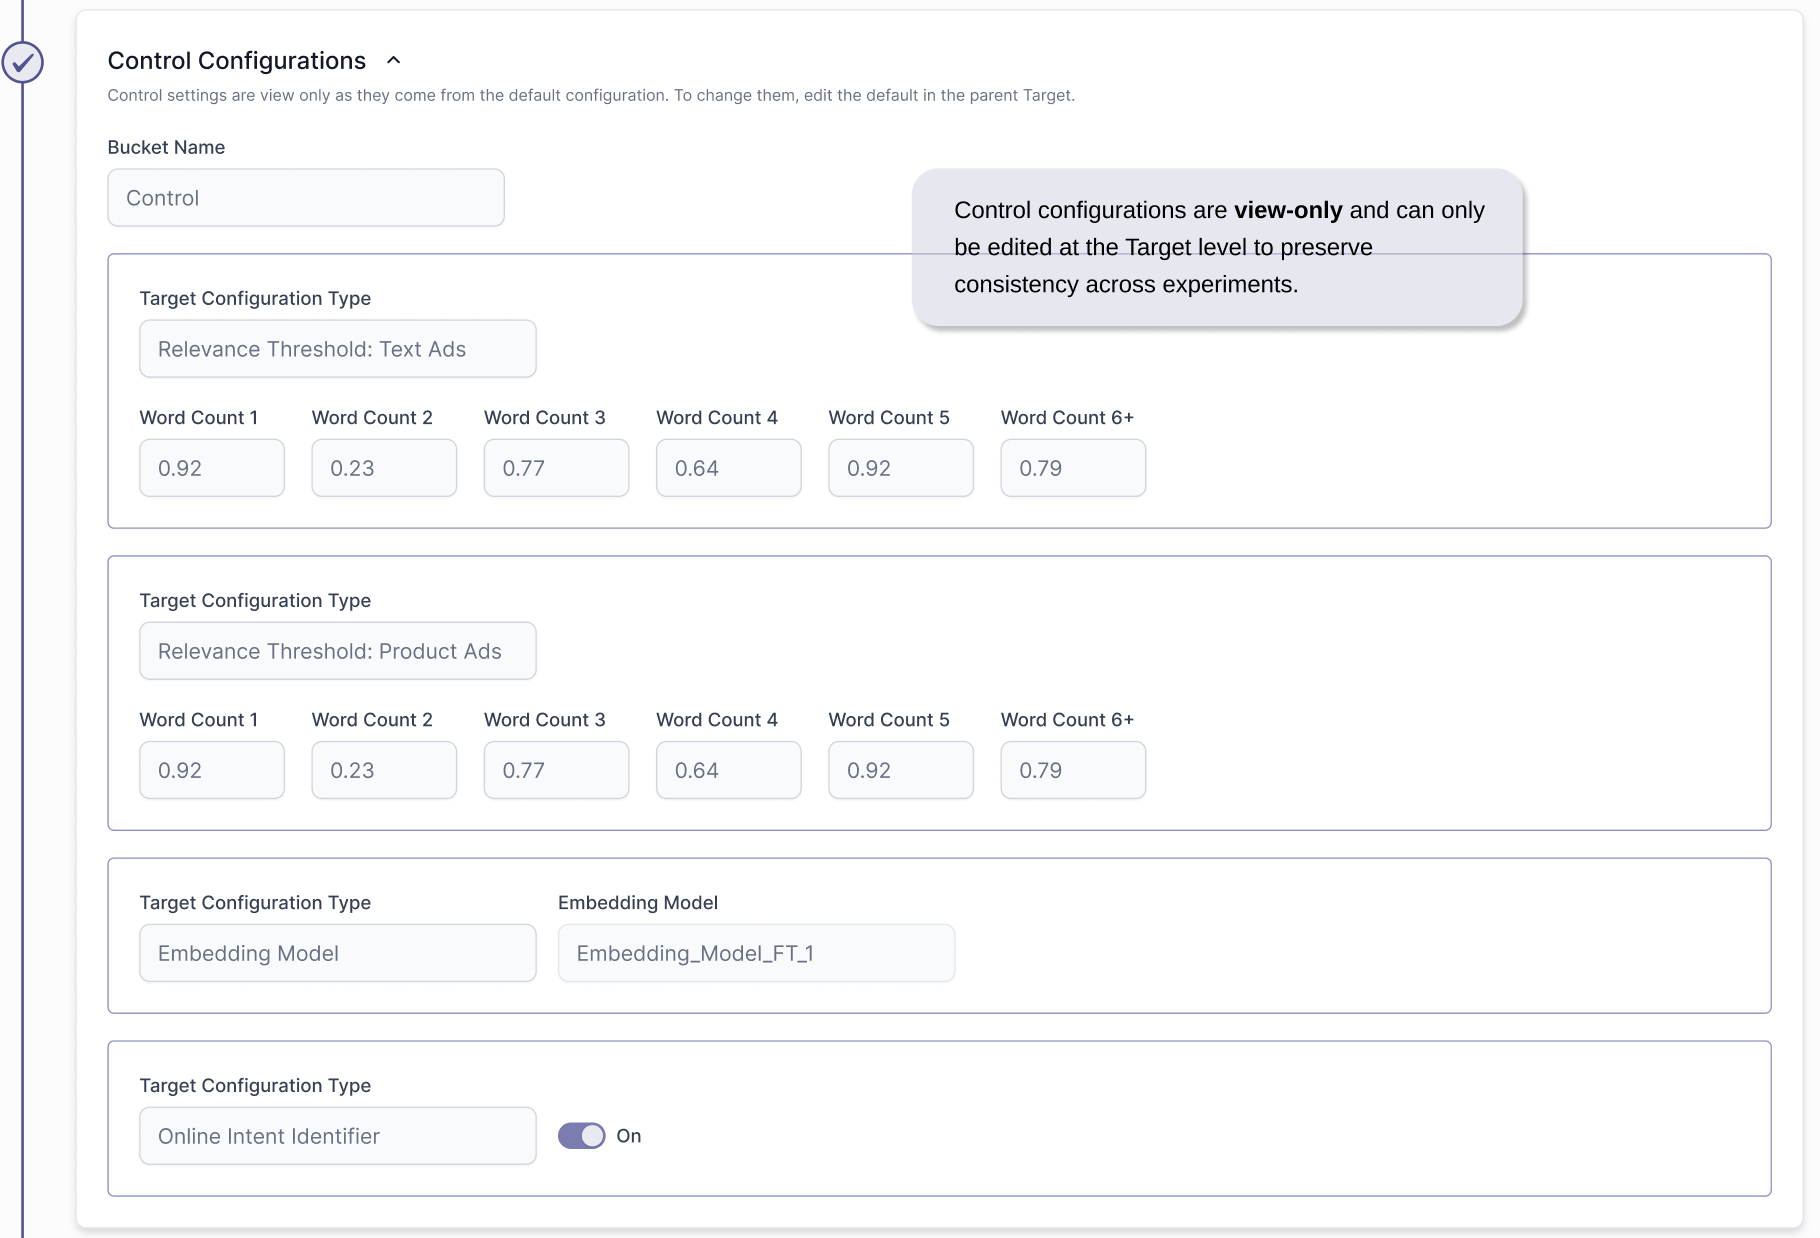Open the Embedding_Model_FT_1 model selector
Viewport: 1820px width, 1238px height.
point(756,953)
